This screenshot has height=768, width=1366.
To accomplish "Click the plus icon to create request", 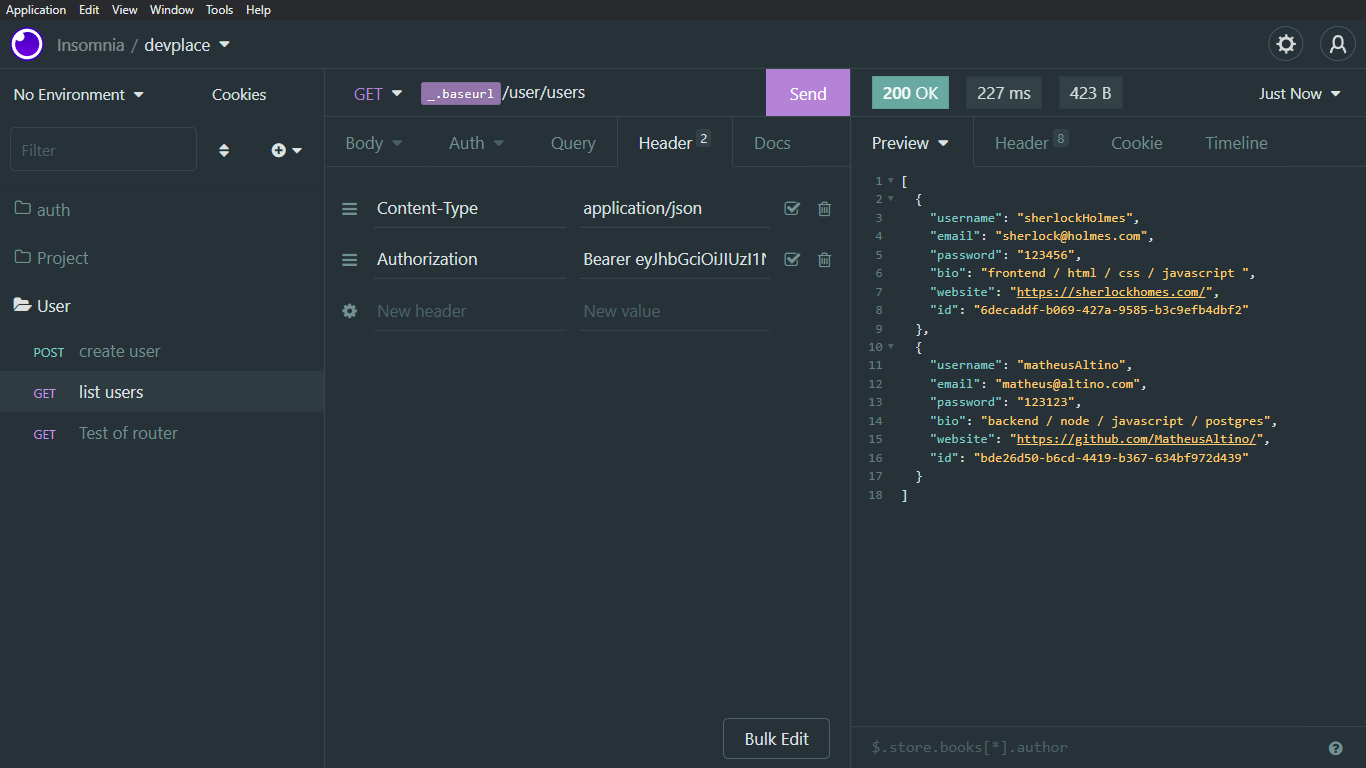I will pyautogui.click(x=286, y=150).
